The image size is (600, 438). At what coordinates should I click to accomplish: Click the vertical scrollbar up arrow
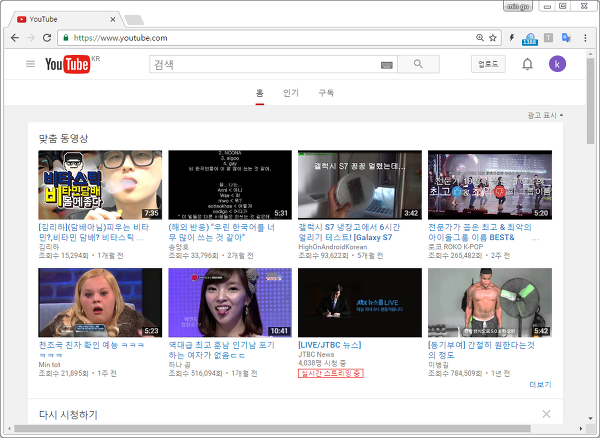(x=591, y=55)
